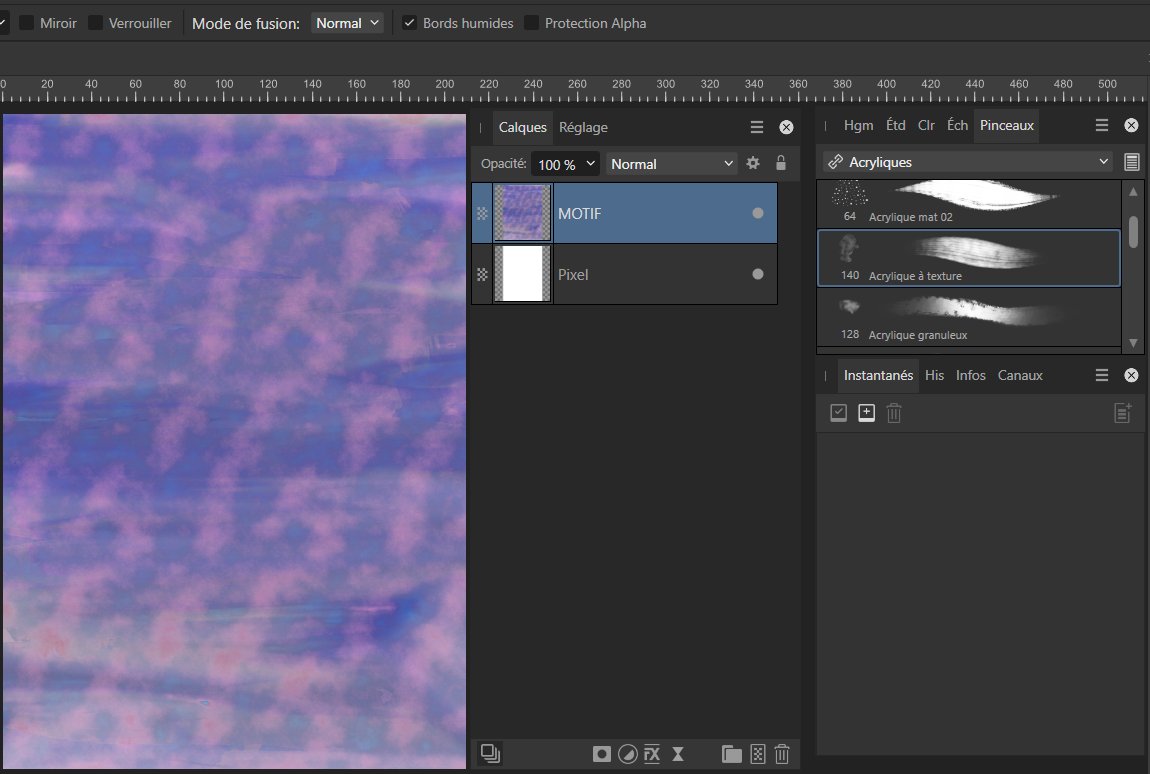Close the Instantanés panel
The image size is (1150, 774).
1132,375
